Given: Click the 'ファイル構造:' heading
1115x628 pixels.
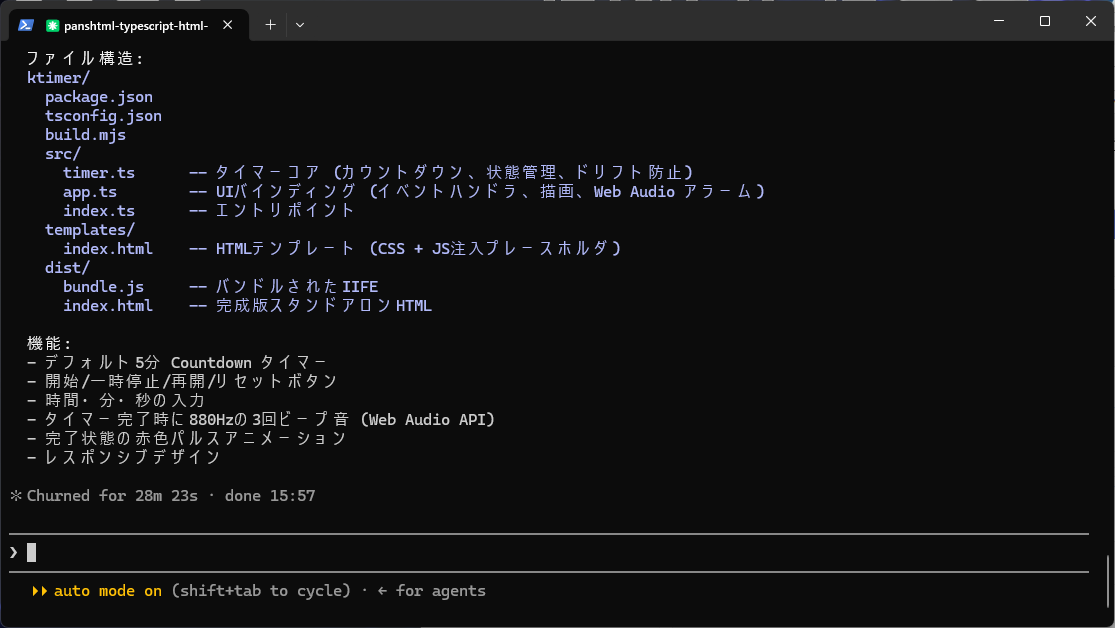Looking at the screenshot, I should (85, 58).
